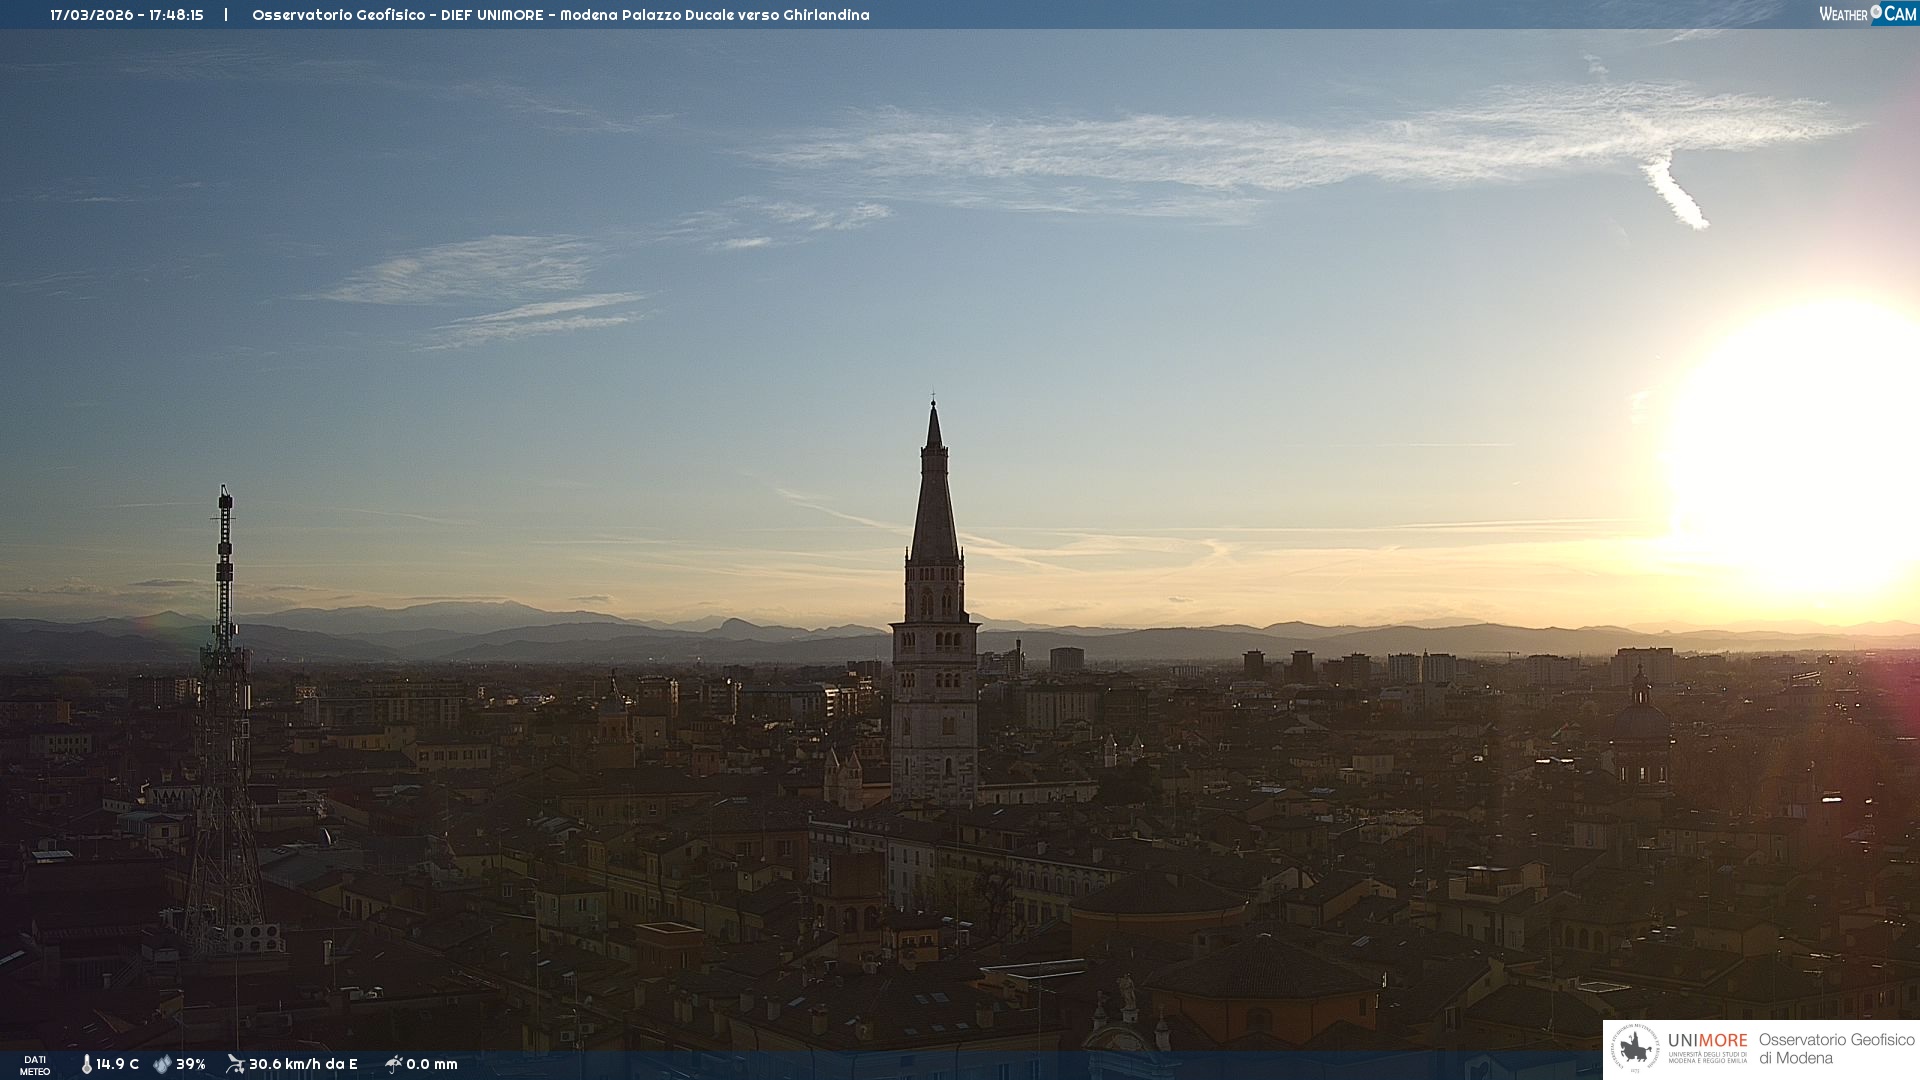Click the humidity droplets icon
Screen dimensions: 1920x1080
pos(162,1065)
